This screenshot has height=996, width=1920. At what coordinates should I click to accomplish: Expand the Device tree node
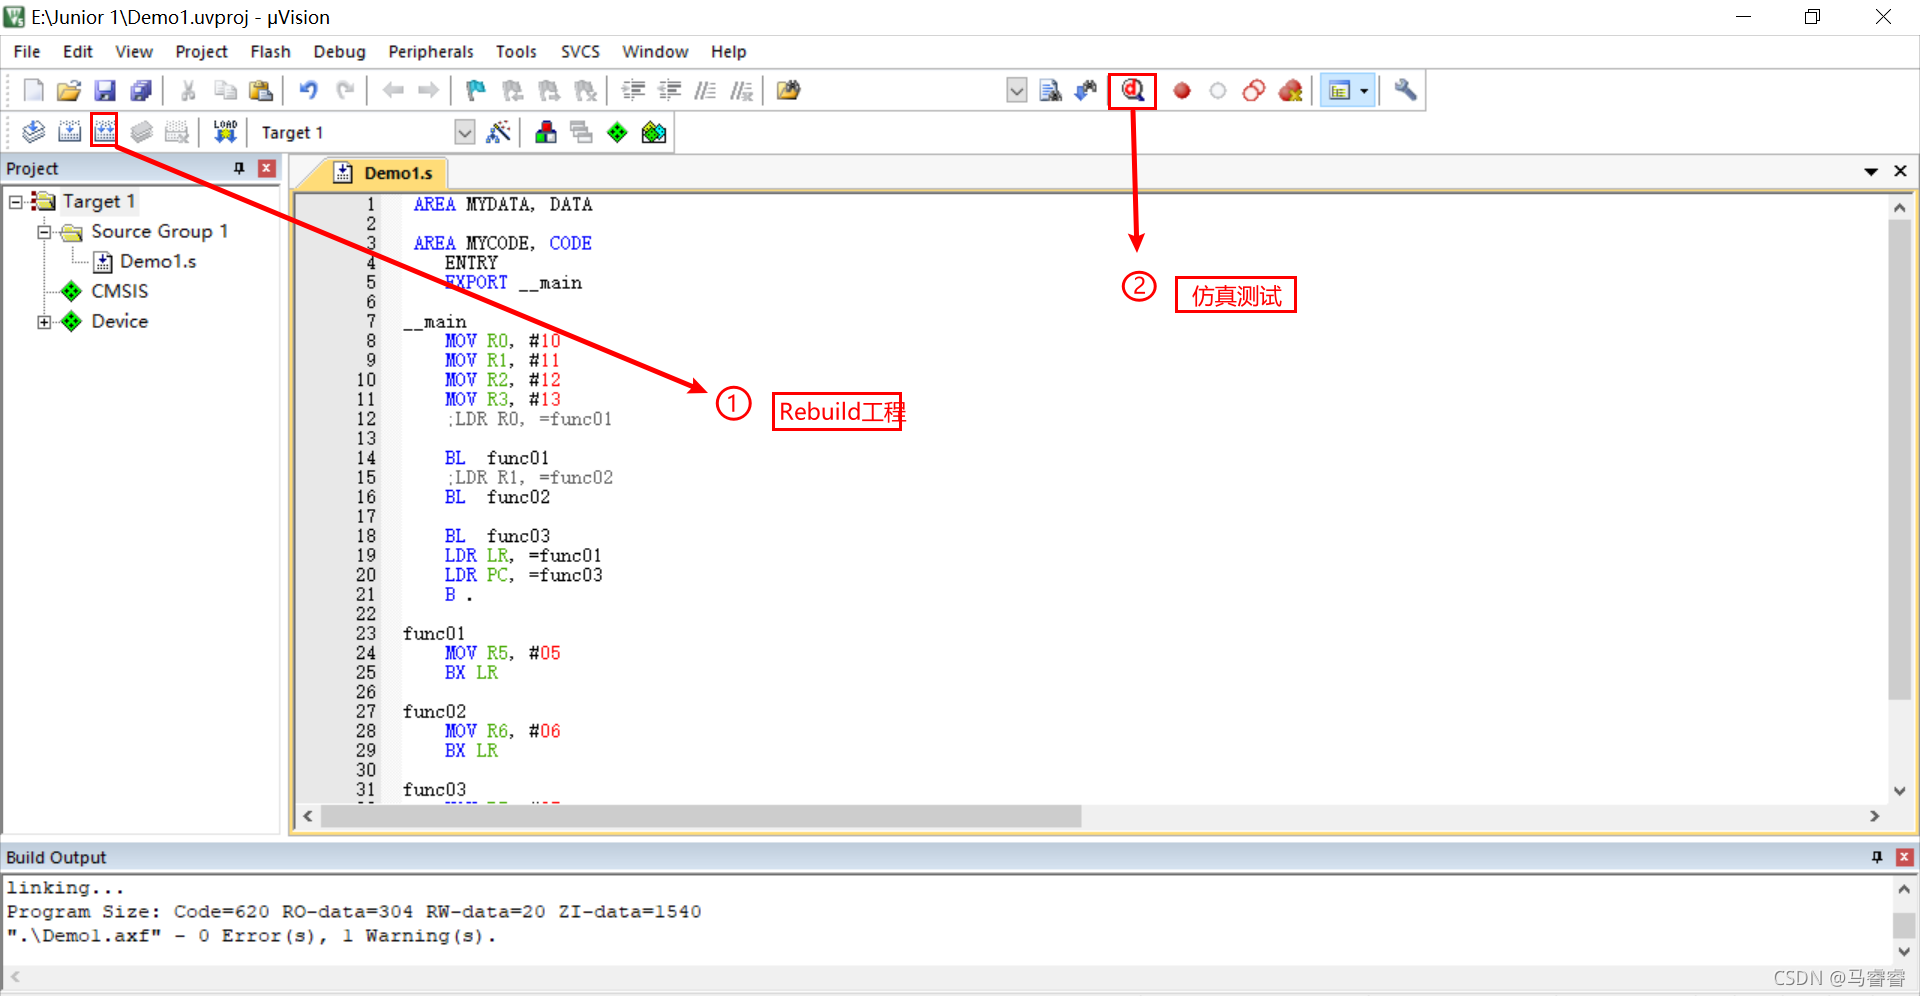[x=44, y=322]
